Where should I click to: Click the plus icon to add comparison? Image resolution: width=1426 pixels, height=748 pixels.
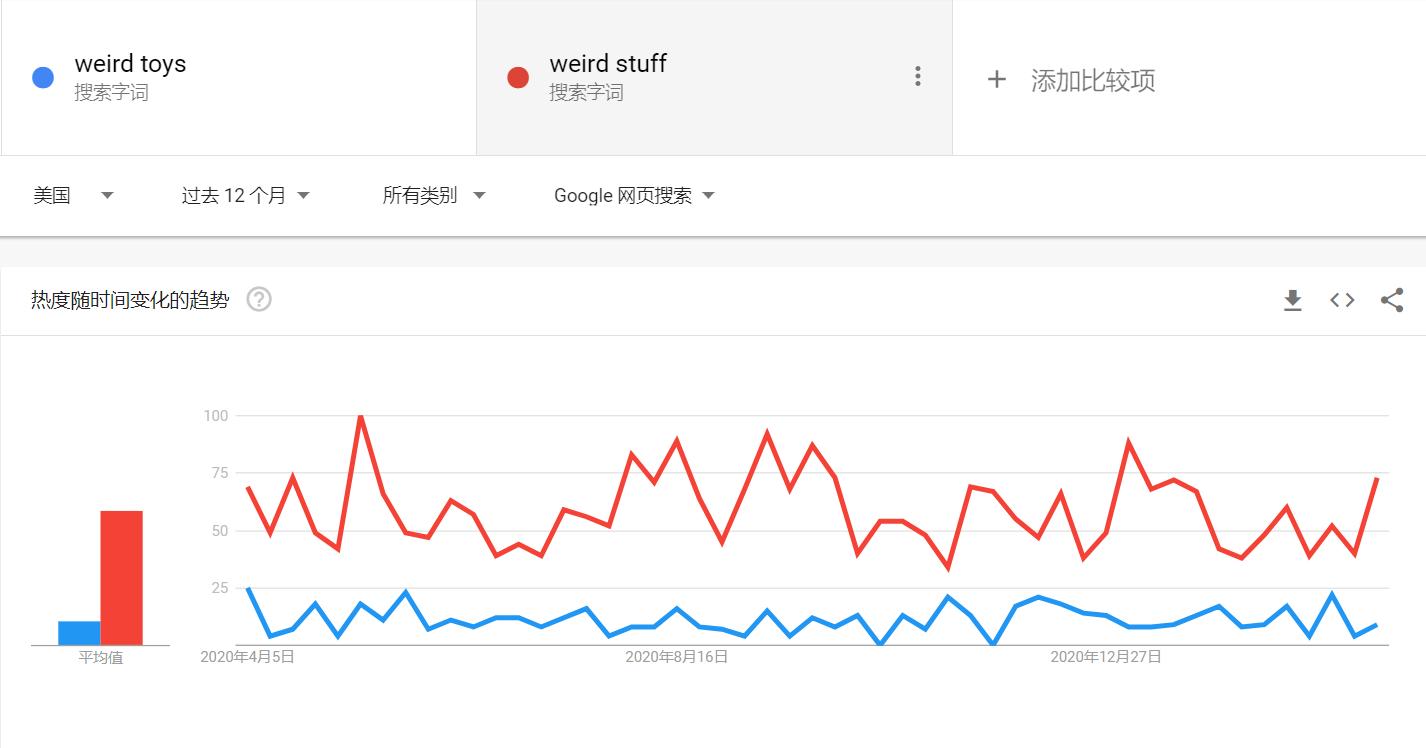[x=996, y=80]
